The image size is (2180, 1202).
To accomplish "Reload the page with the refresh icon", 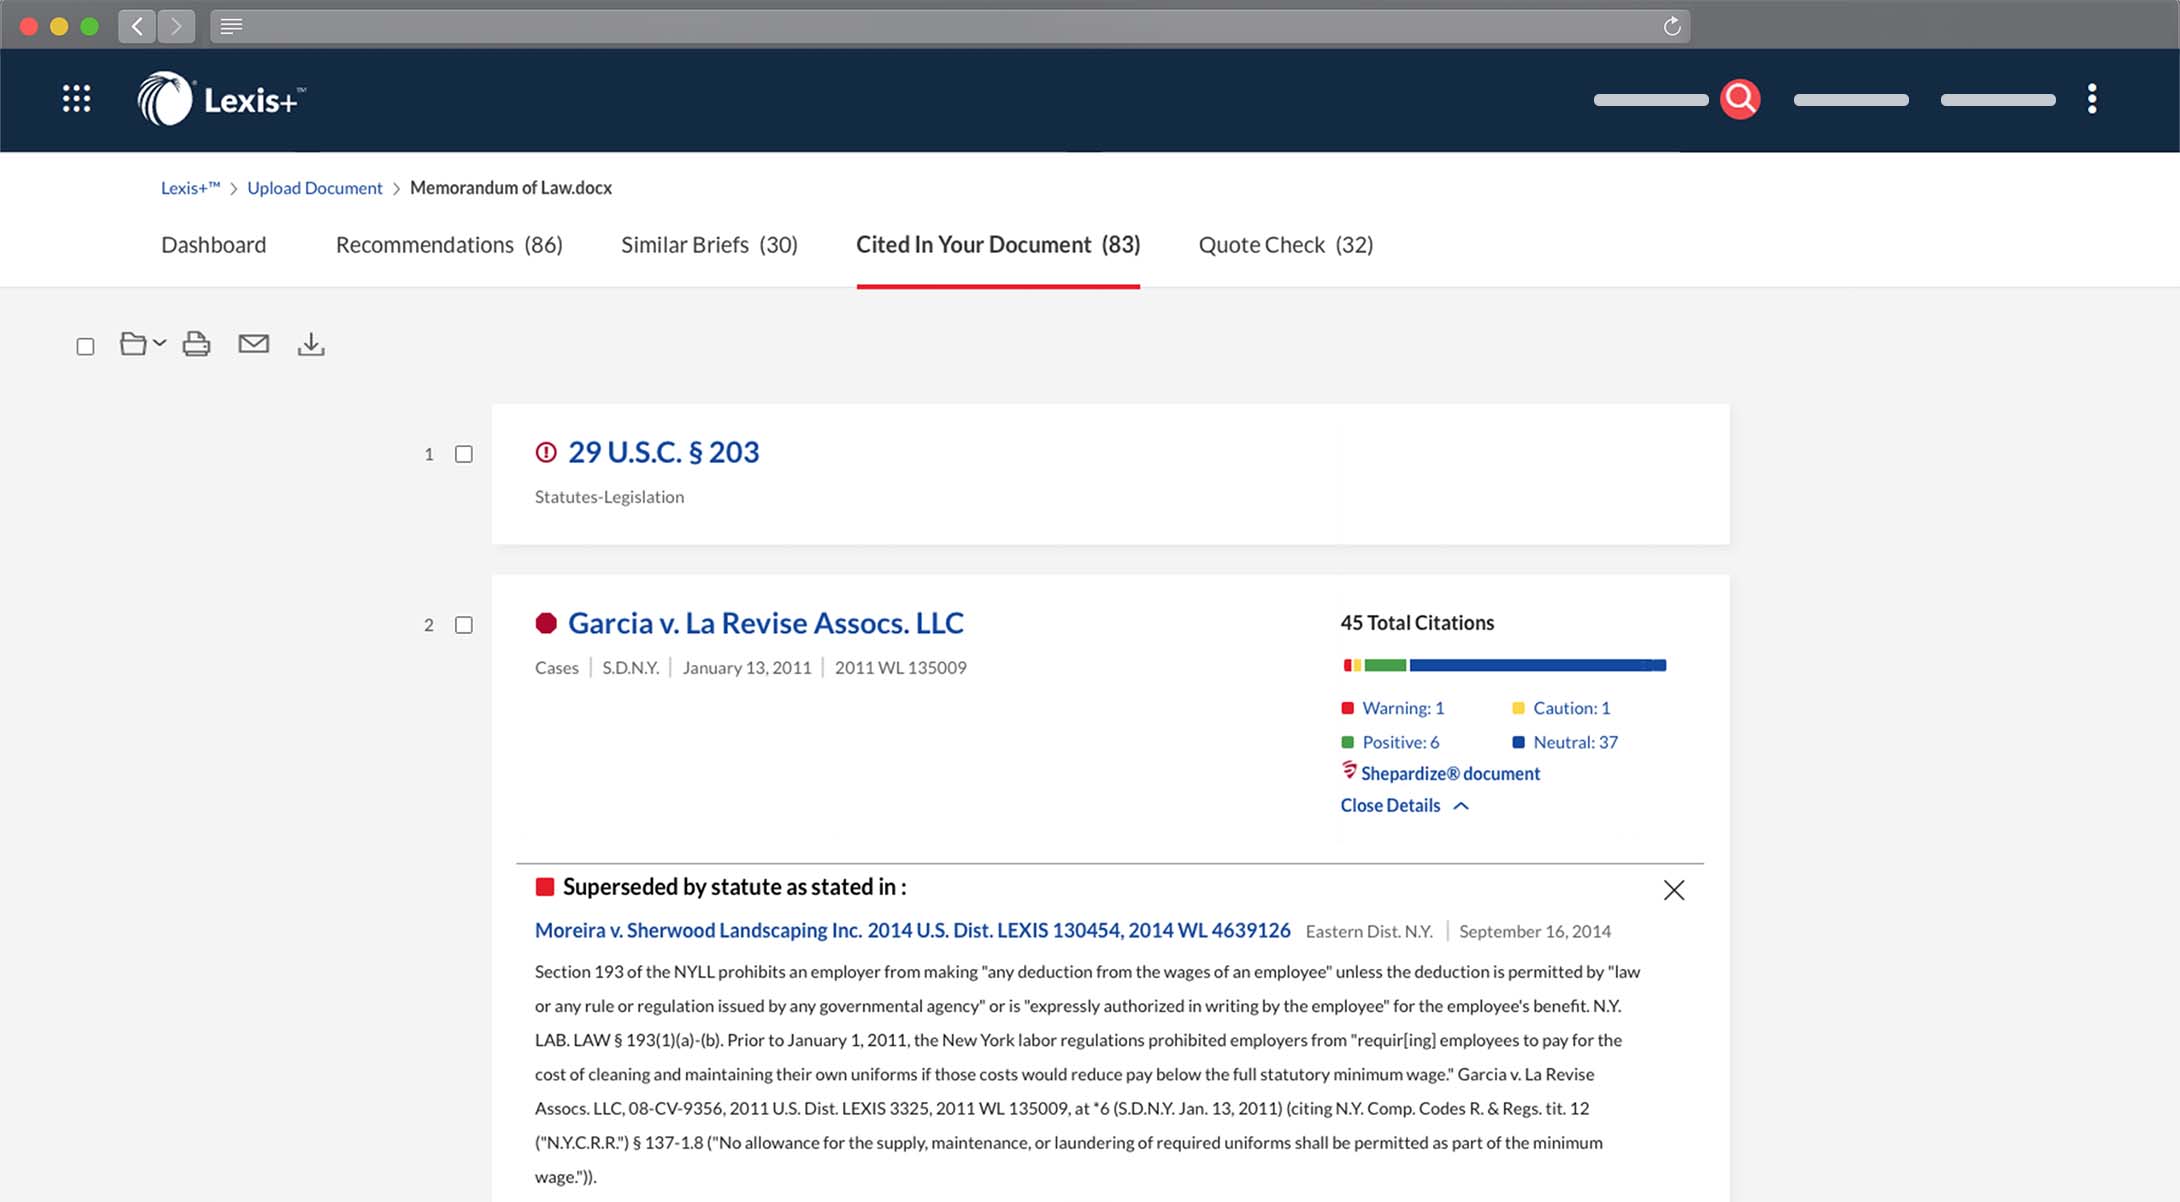I will [1672, 26].
